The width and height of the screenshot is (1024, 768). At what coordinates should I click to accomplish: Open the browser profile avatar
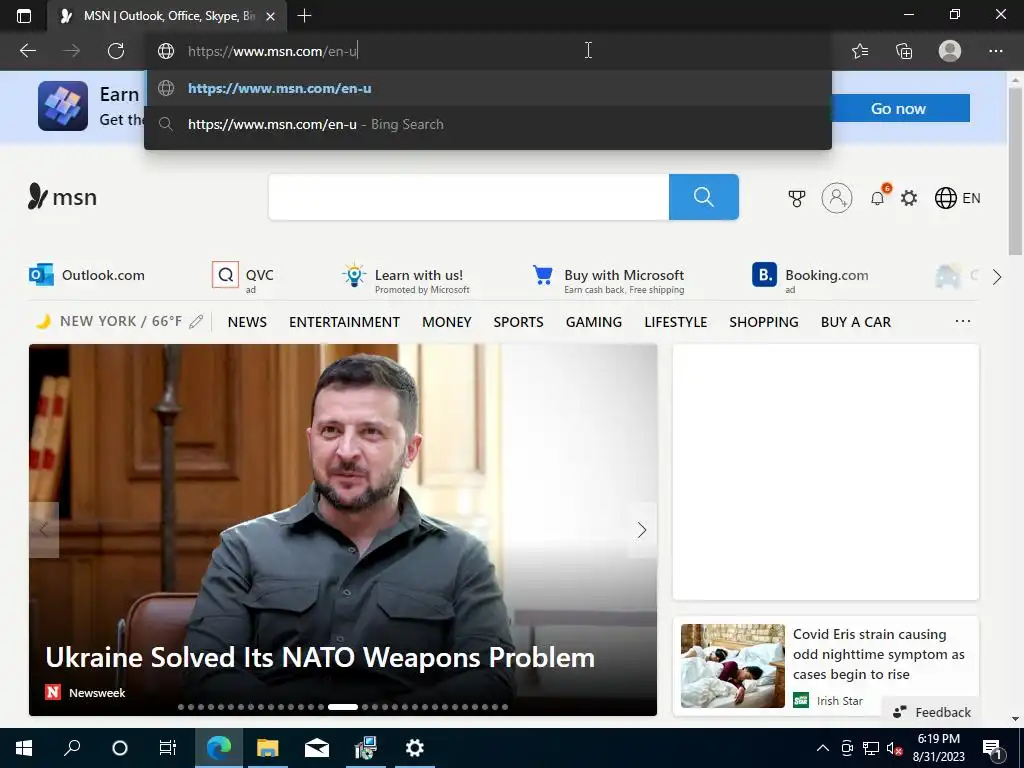[950, 51]
